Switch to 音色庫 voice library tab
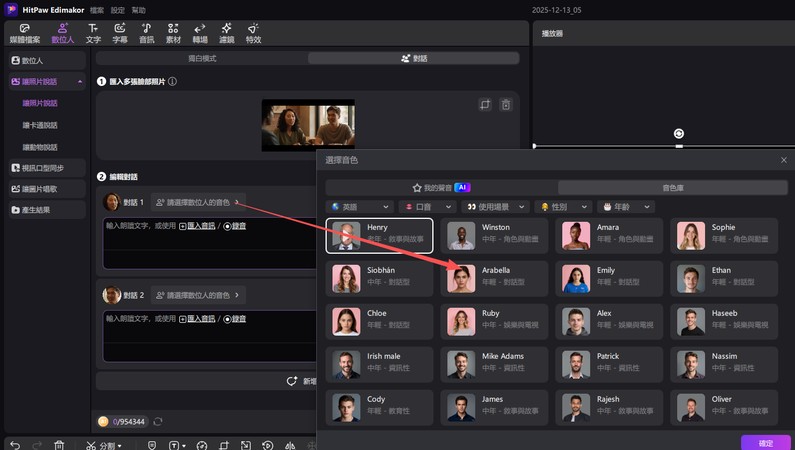Image resolution: width=795 pixels, height=450 pixels. pyautogui.click(x=673, y=187)
